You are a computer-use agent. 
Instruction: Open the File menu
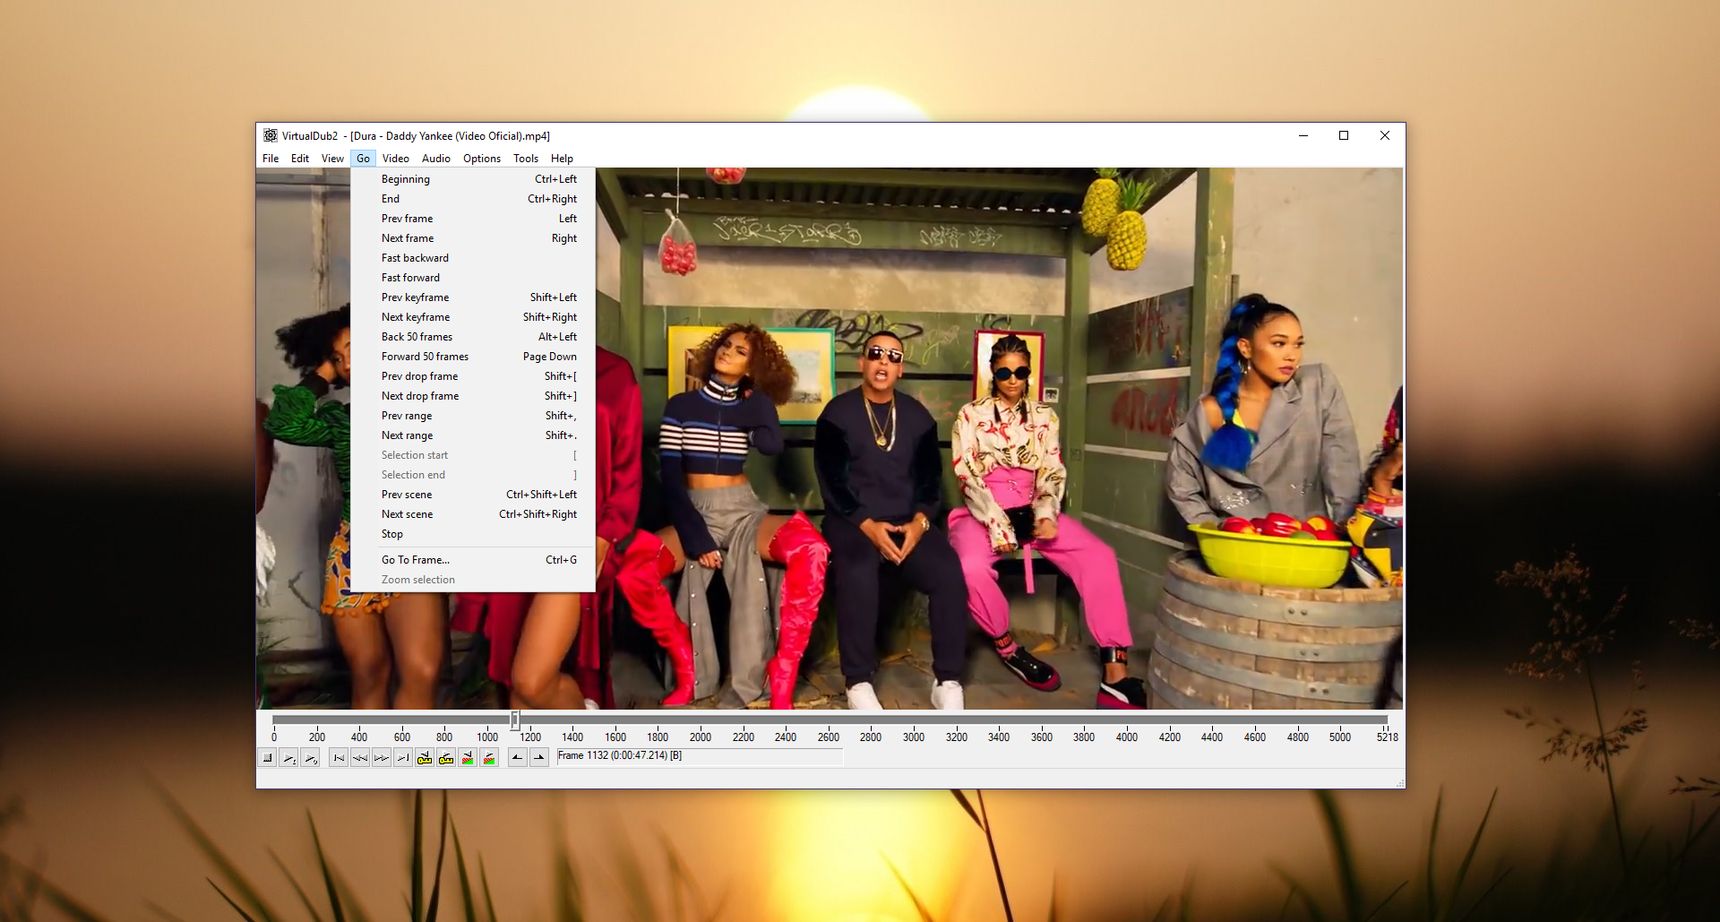pyautogui.click(x=271, y=159)
